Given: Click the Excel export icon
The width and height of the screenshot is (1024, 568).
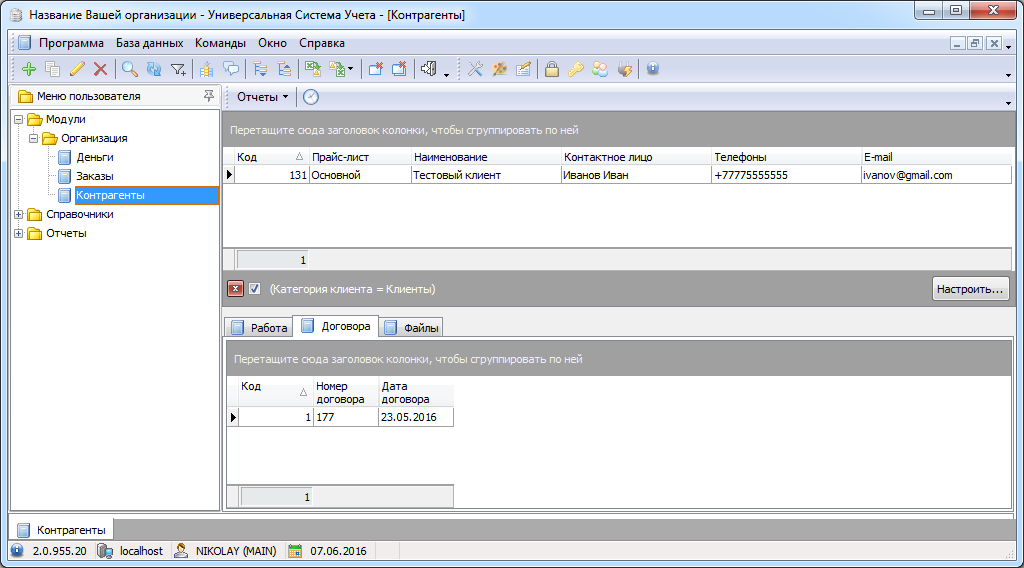Looking at the screenshot, I should 313,69.
